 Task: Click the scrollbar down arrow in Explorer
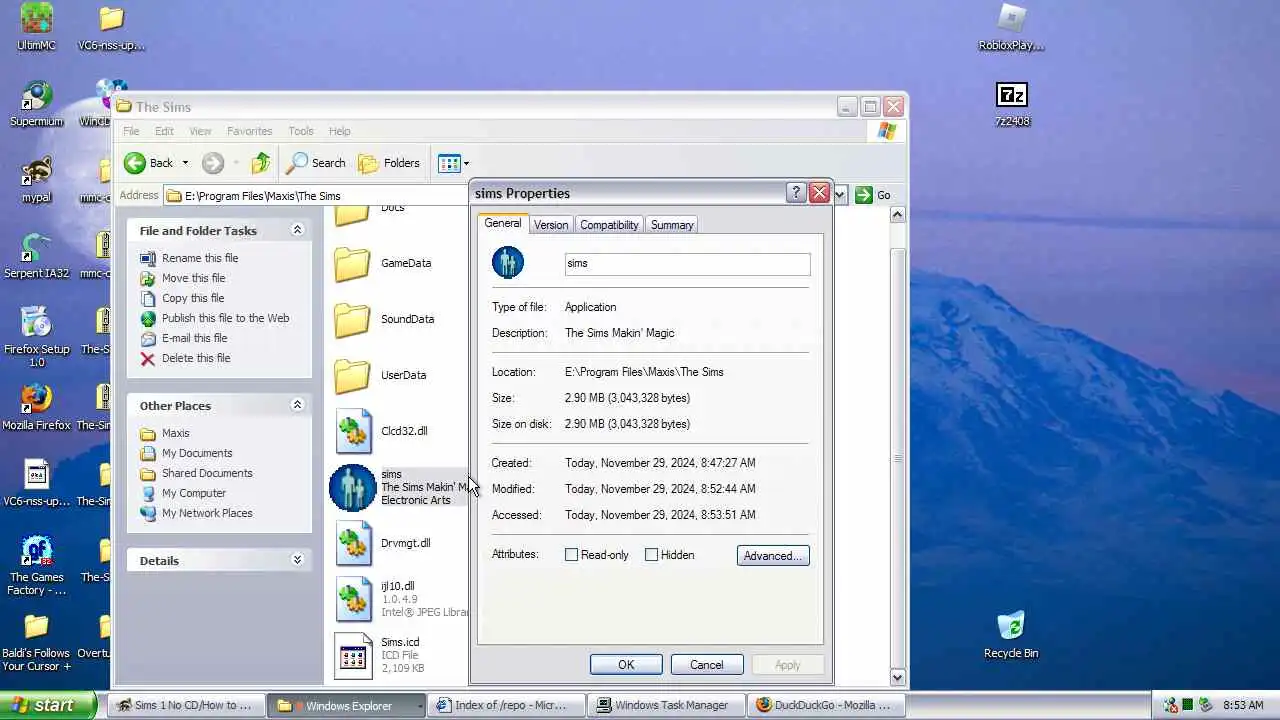click(897, 677)
